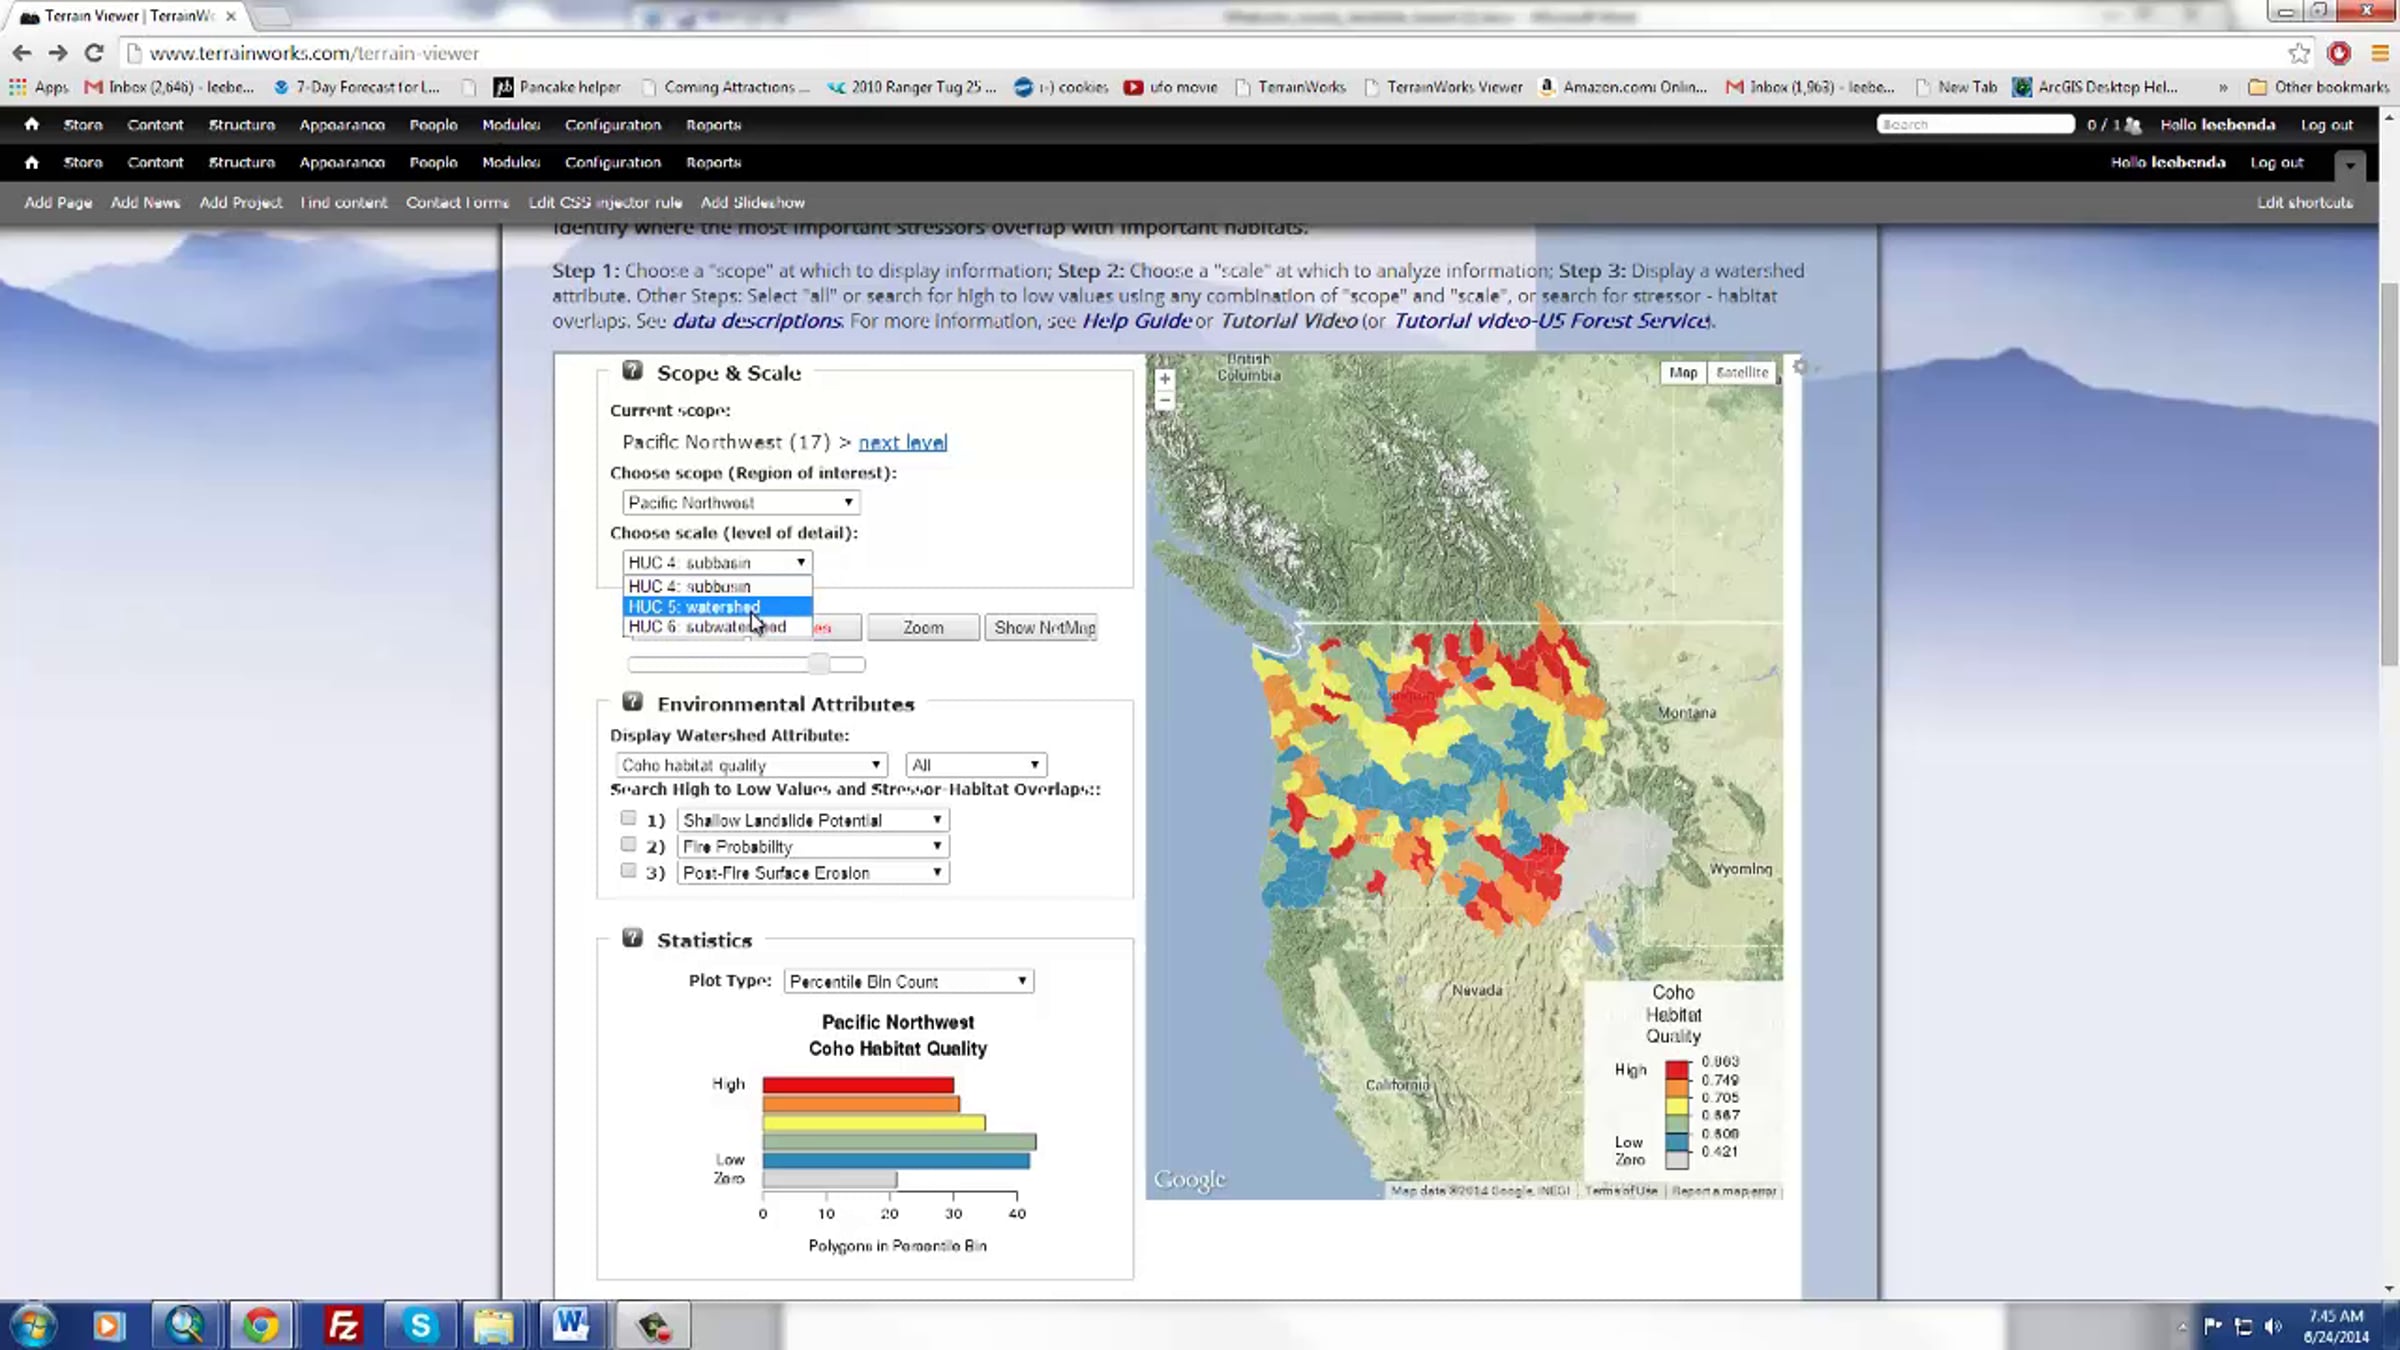Select HUC 4: subbasin list option
The width and height of the screenshot is (2400, 1350).
(x=717, y=587)
